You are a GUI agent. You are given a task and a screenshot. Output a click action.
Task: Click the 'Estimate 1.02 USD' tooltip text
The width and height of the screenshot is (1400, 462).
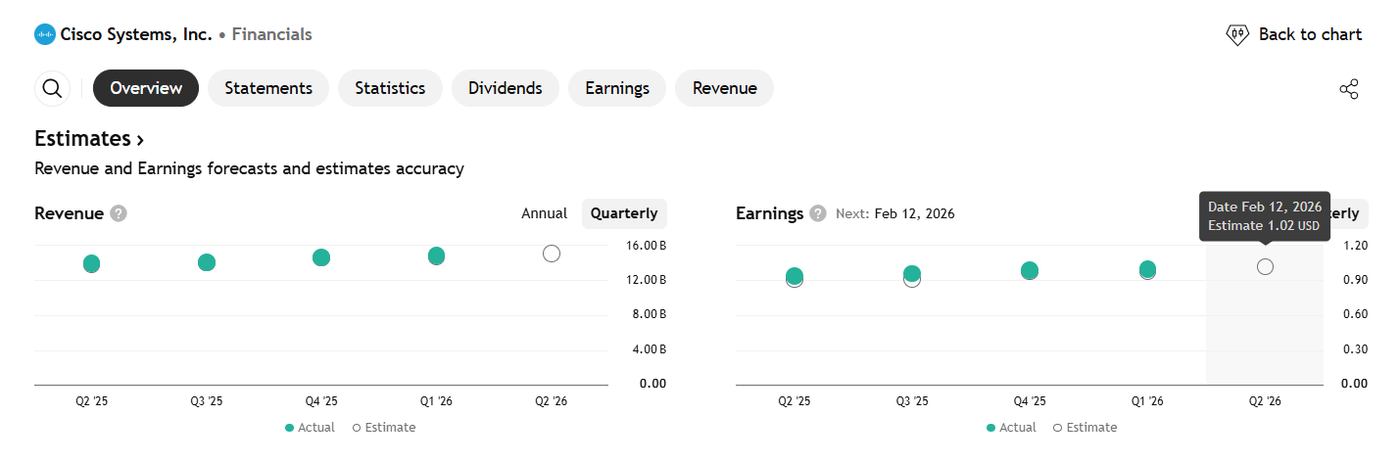[1264, 226]
